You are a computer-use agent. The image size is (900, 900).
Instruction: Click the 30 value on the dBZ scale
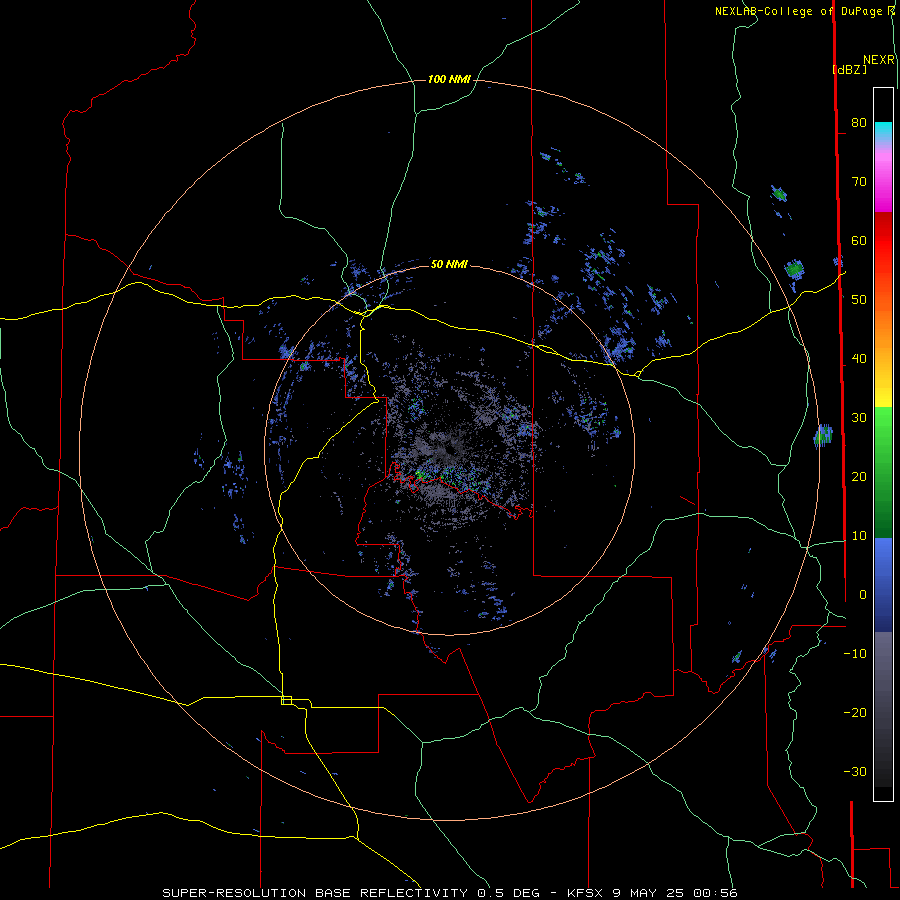coord(859,418)
